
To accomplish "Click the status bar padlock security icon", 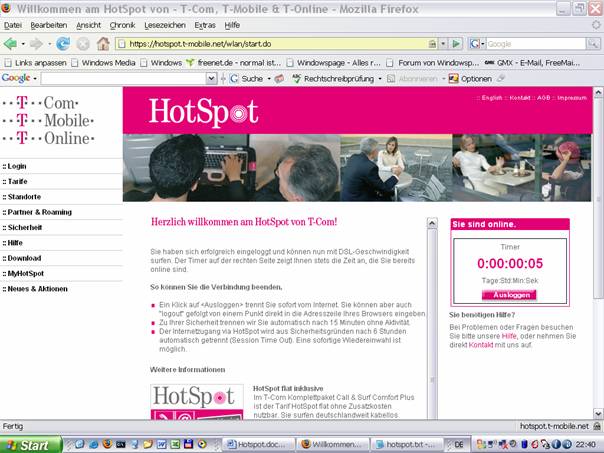I will coord(597,426).
